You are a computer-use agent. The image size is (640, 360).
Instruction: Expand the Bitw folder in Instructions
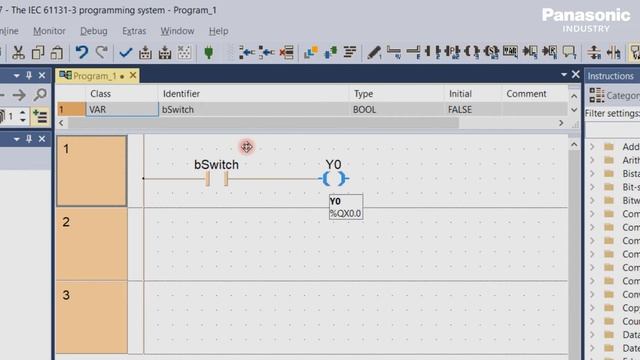click(x=592, y=200)
